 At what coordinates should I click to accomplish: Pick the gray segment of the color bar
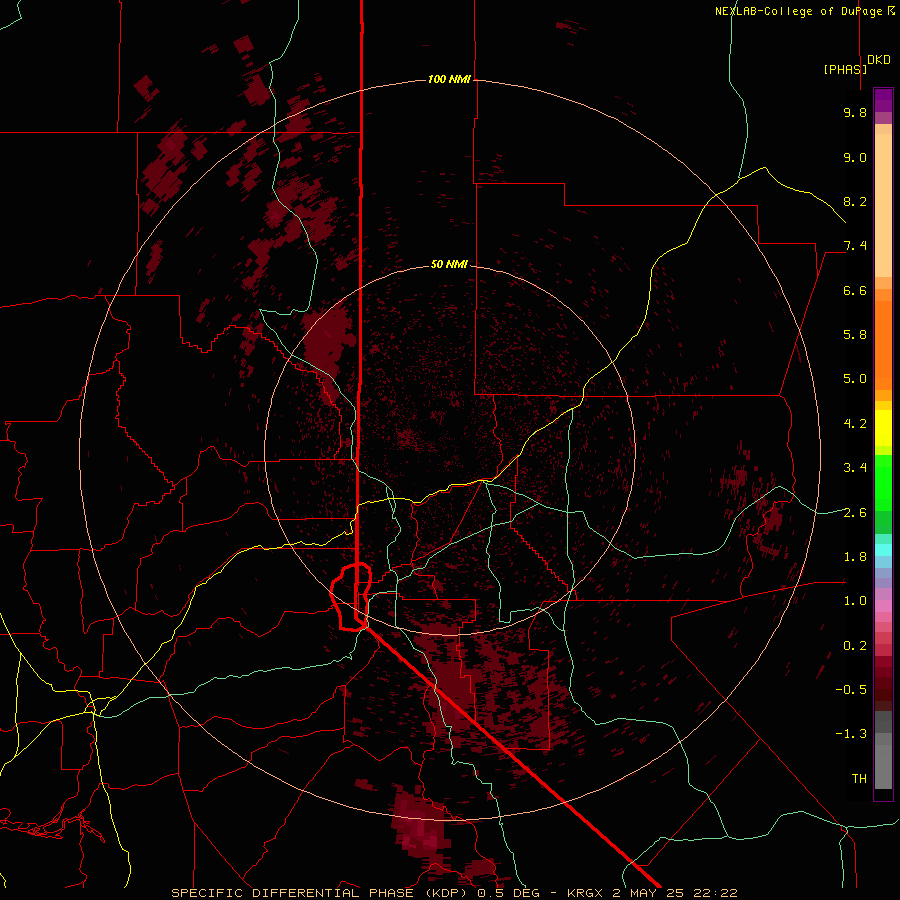point(883,749)
